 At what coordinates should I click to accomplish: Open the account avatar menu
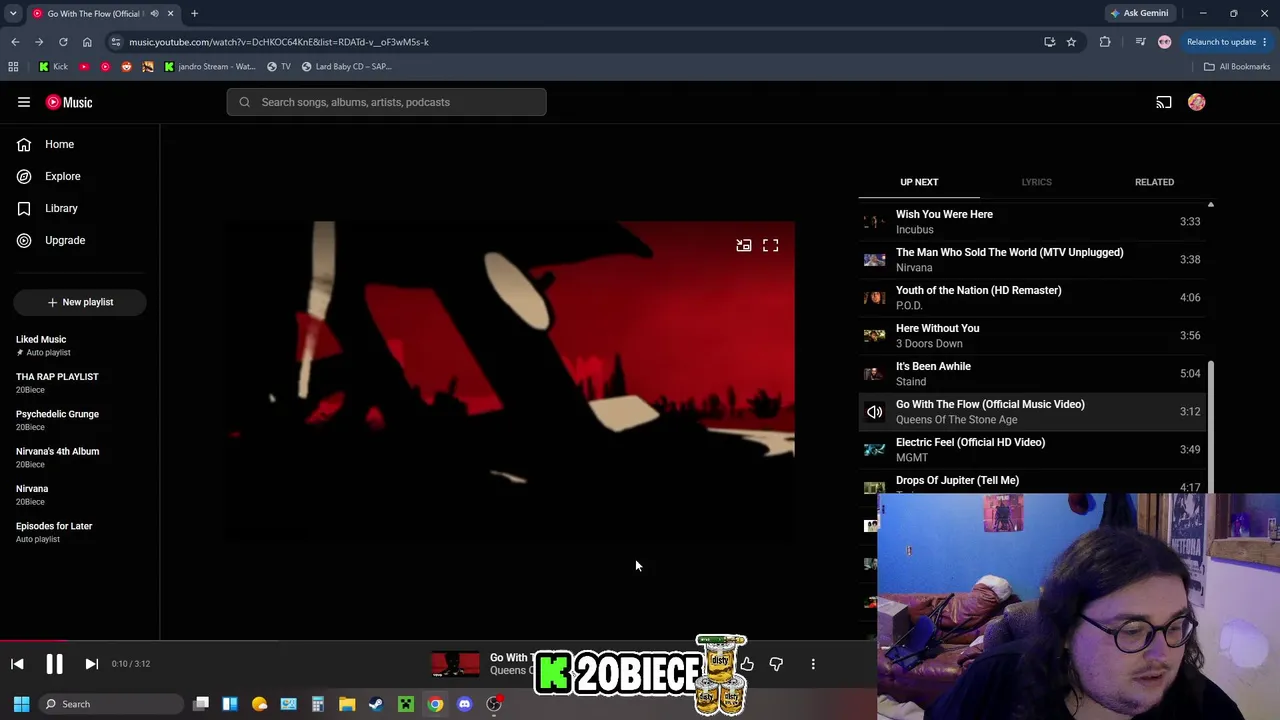click(1196, 102)
